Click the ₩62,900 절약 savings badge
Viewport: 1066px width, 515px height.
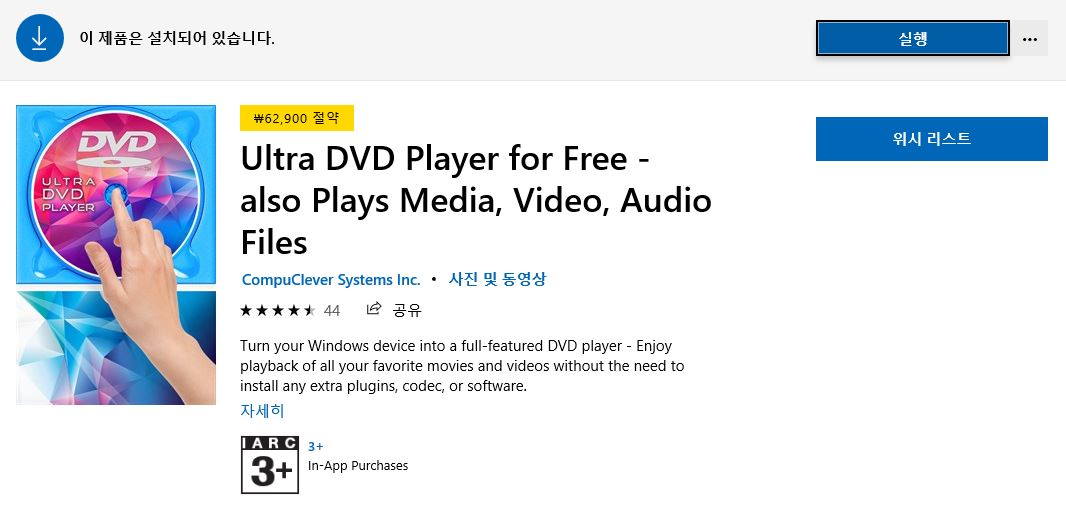[296, 118]
